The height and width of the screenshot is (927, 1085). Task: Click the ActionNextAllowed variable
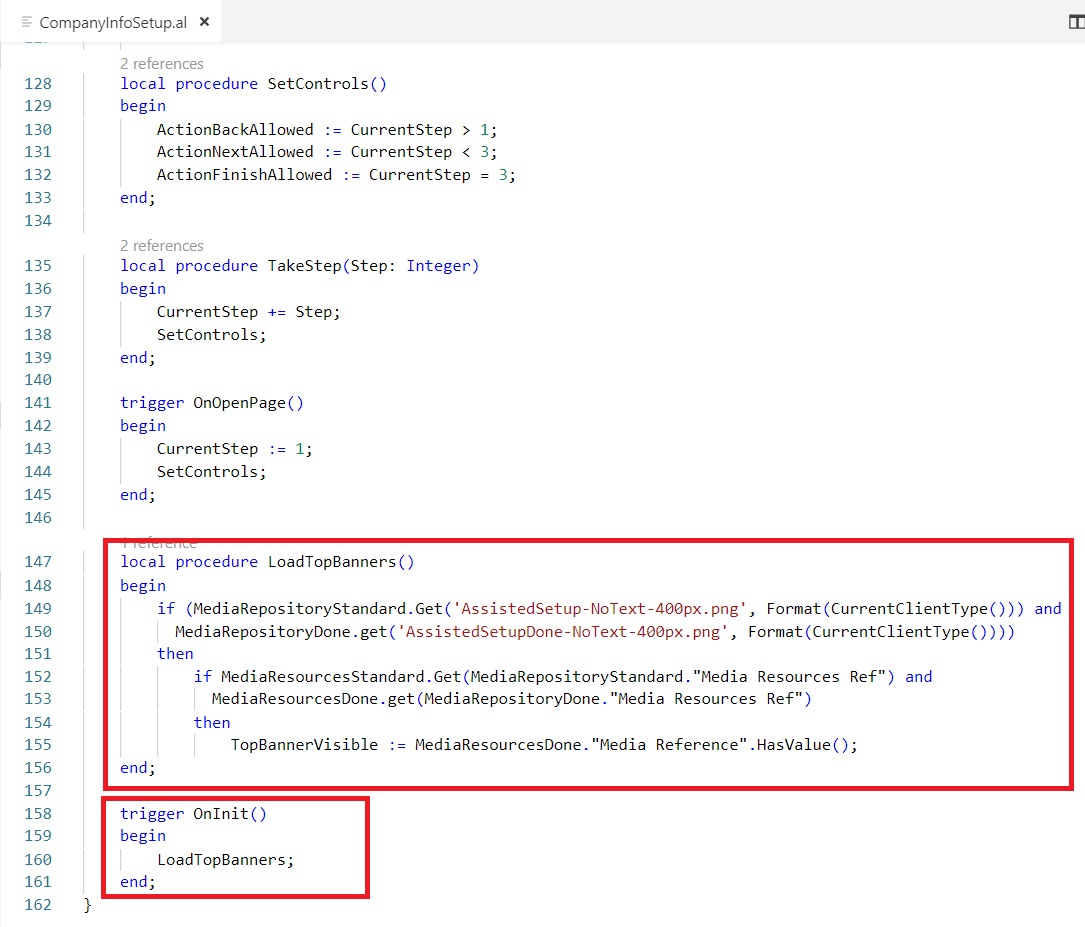[x=235, y=152]
